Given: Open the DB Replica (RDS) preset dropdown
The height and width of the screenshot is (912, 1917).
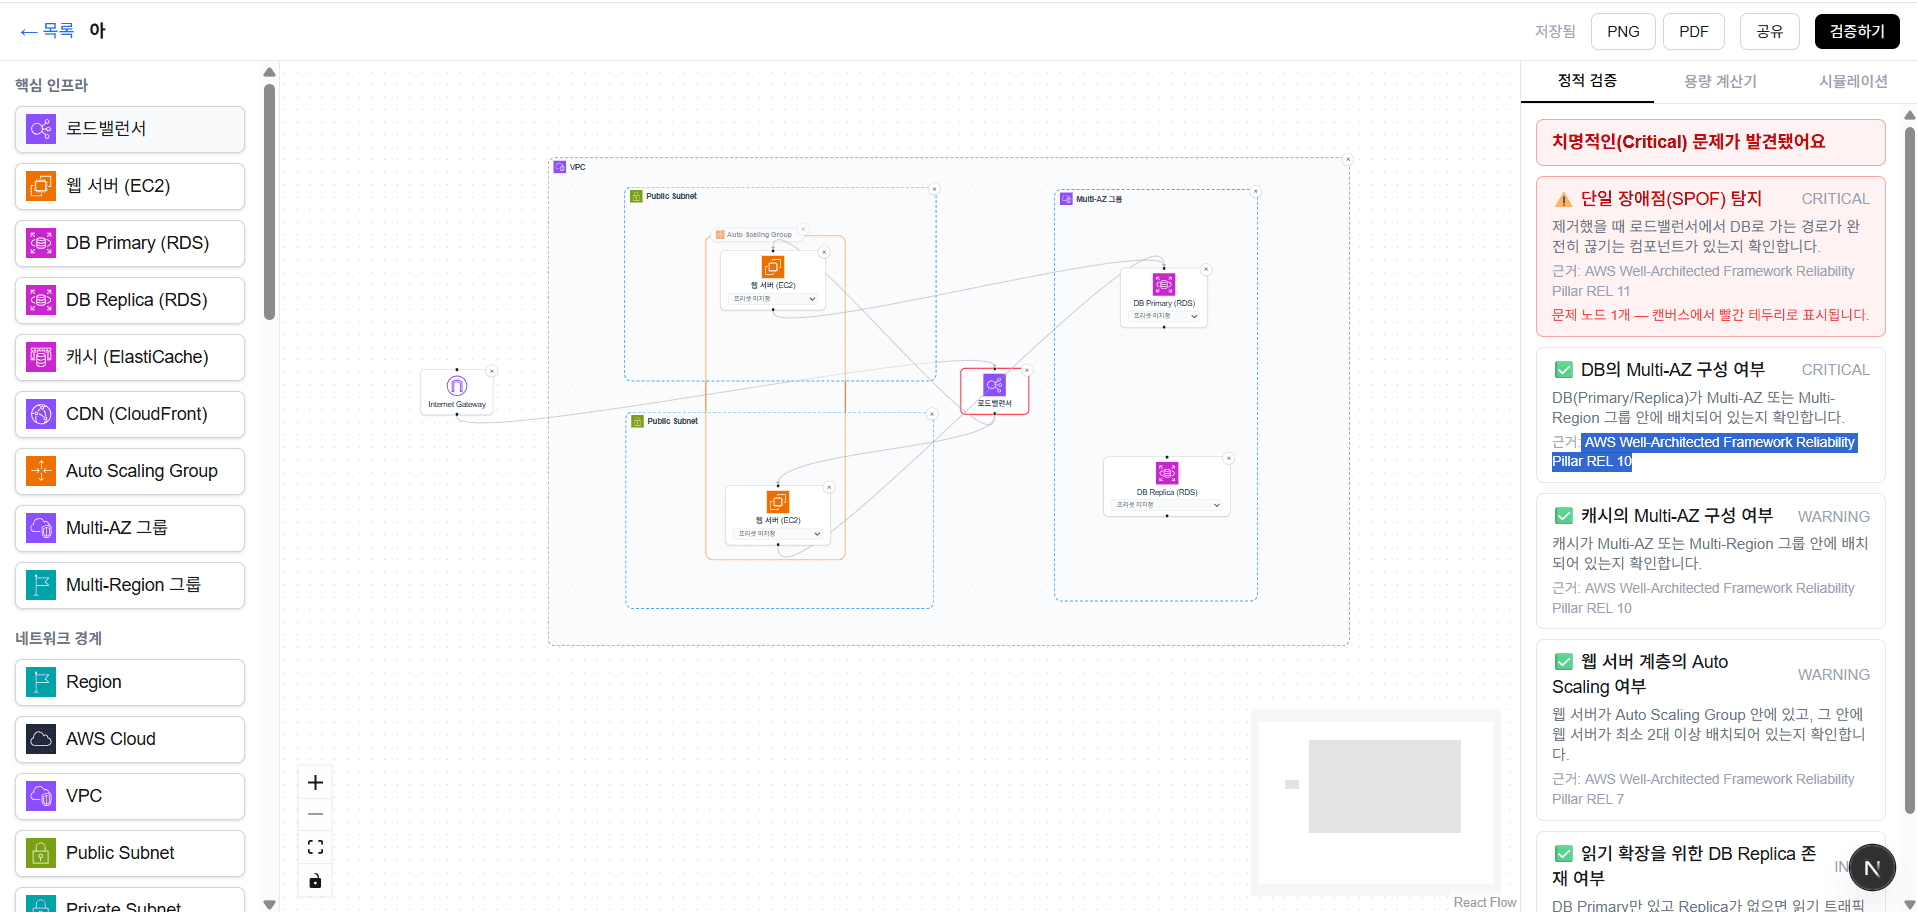Looking at the screenshot, I should click(1167, 505).
